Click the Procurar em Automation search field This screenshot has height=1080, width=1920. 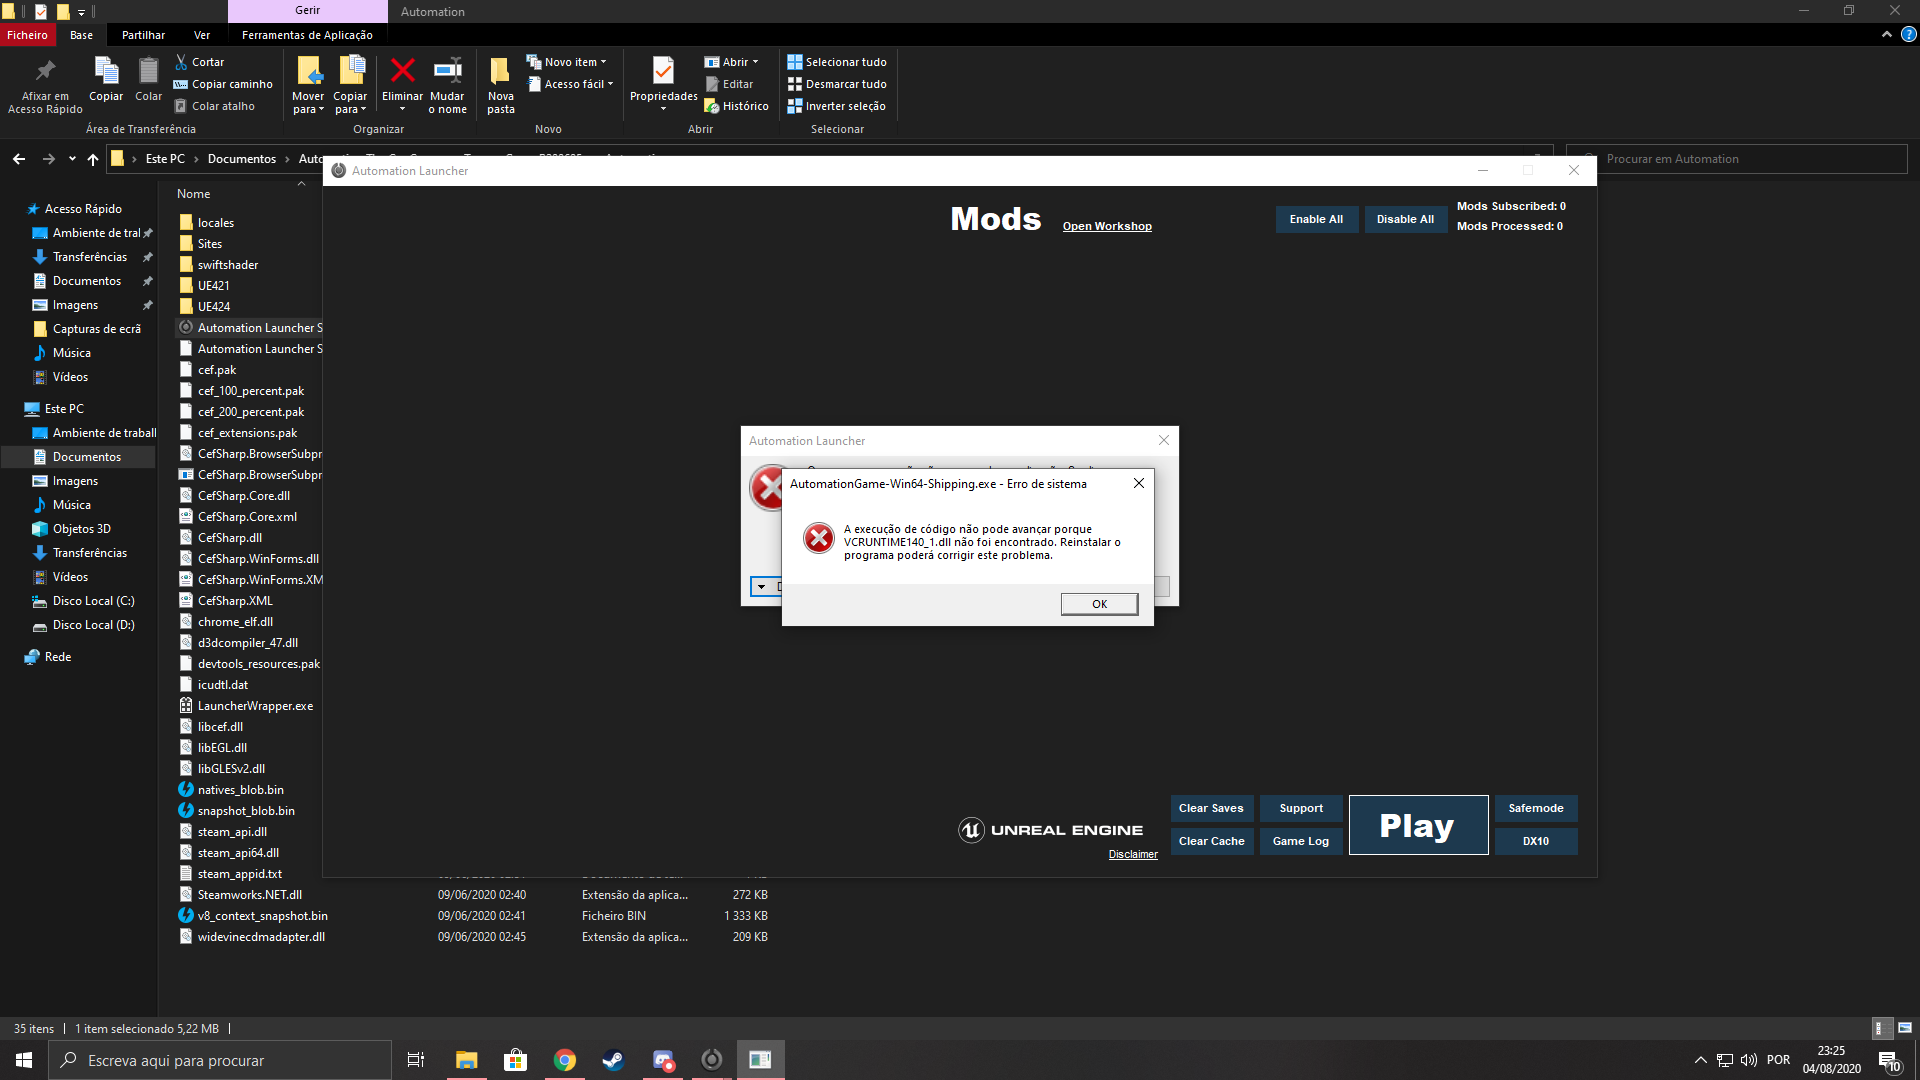point(1736,159)
